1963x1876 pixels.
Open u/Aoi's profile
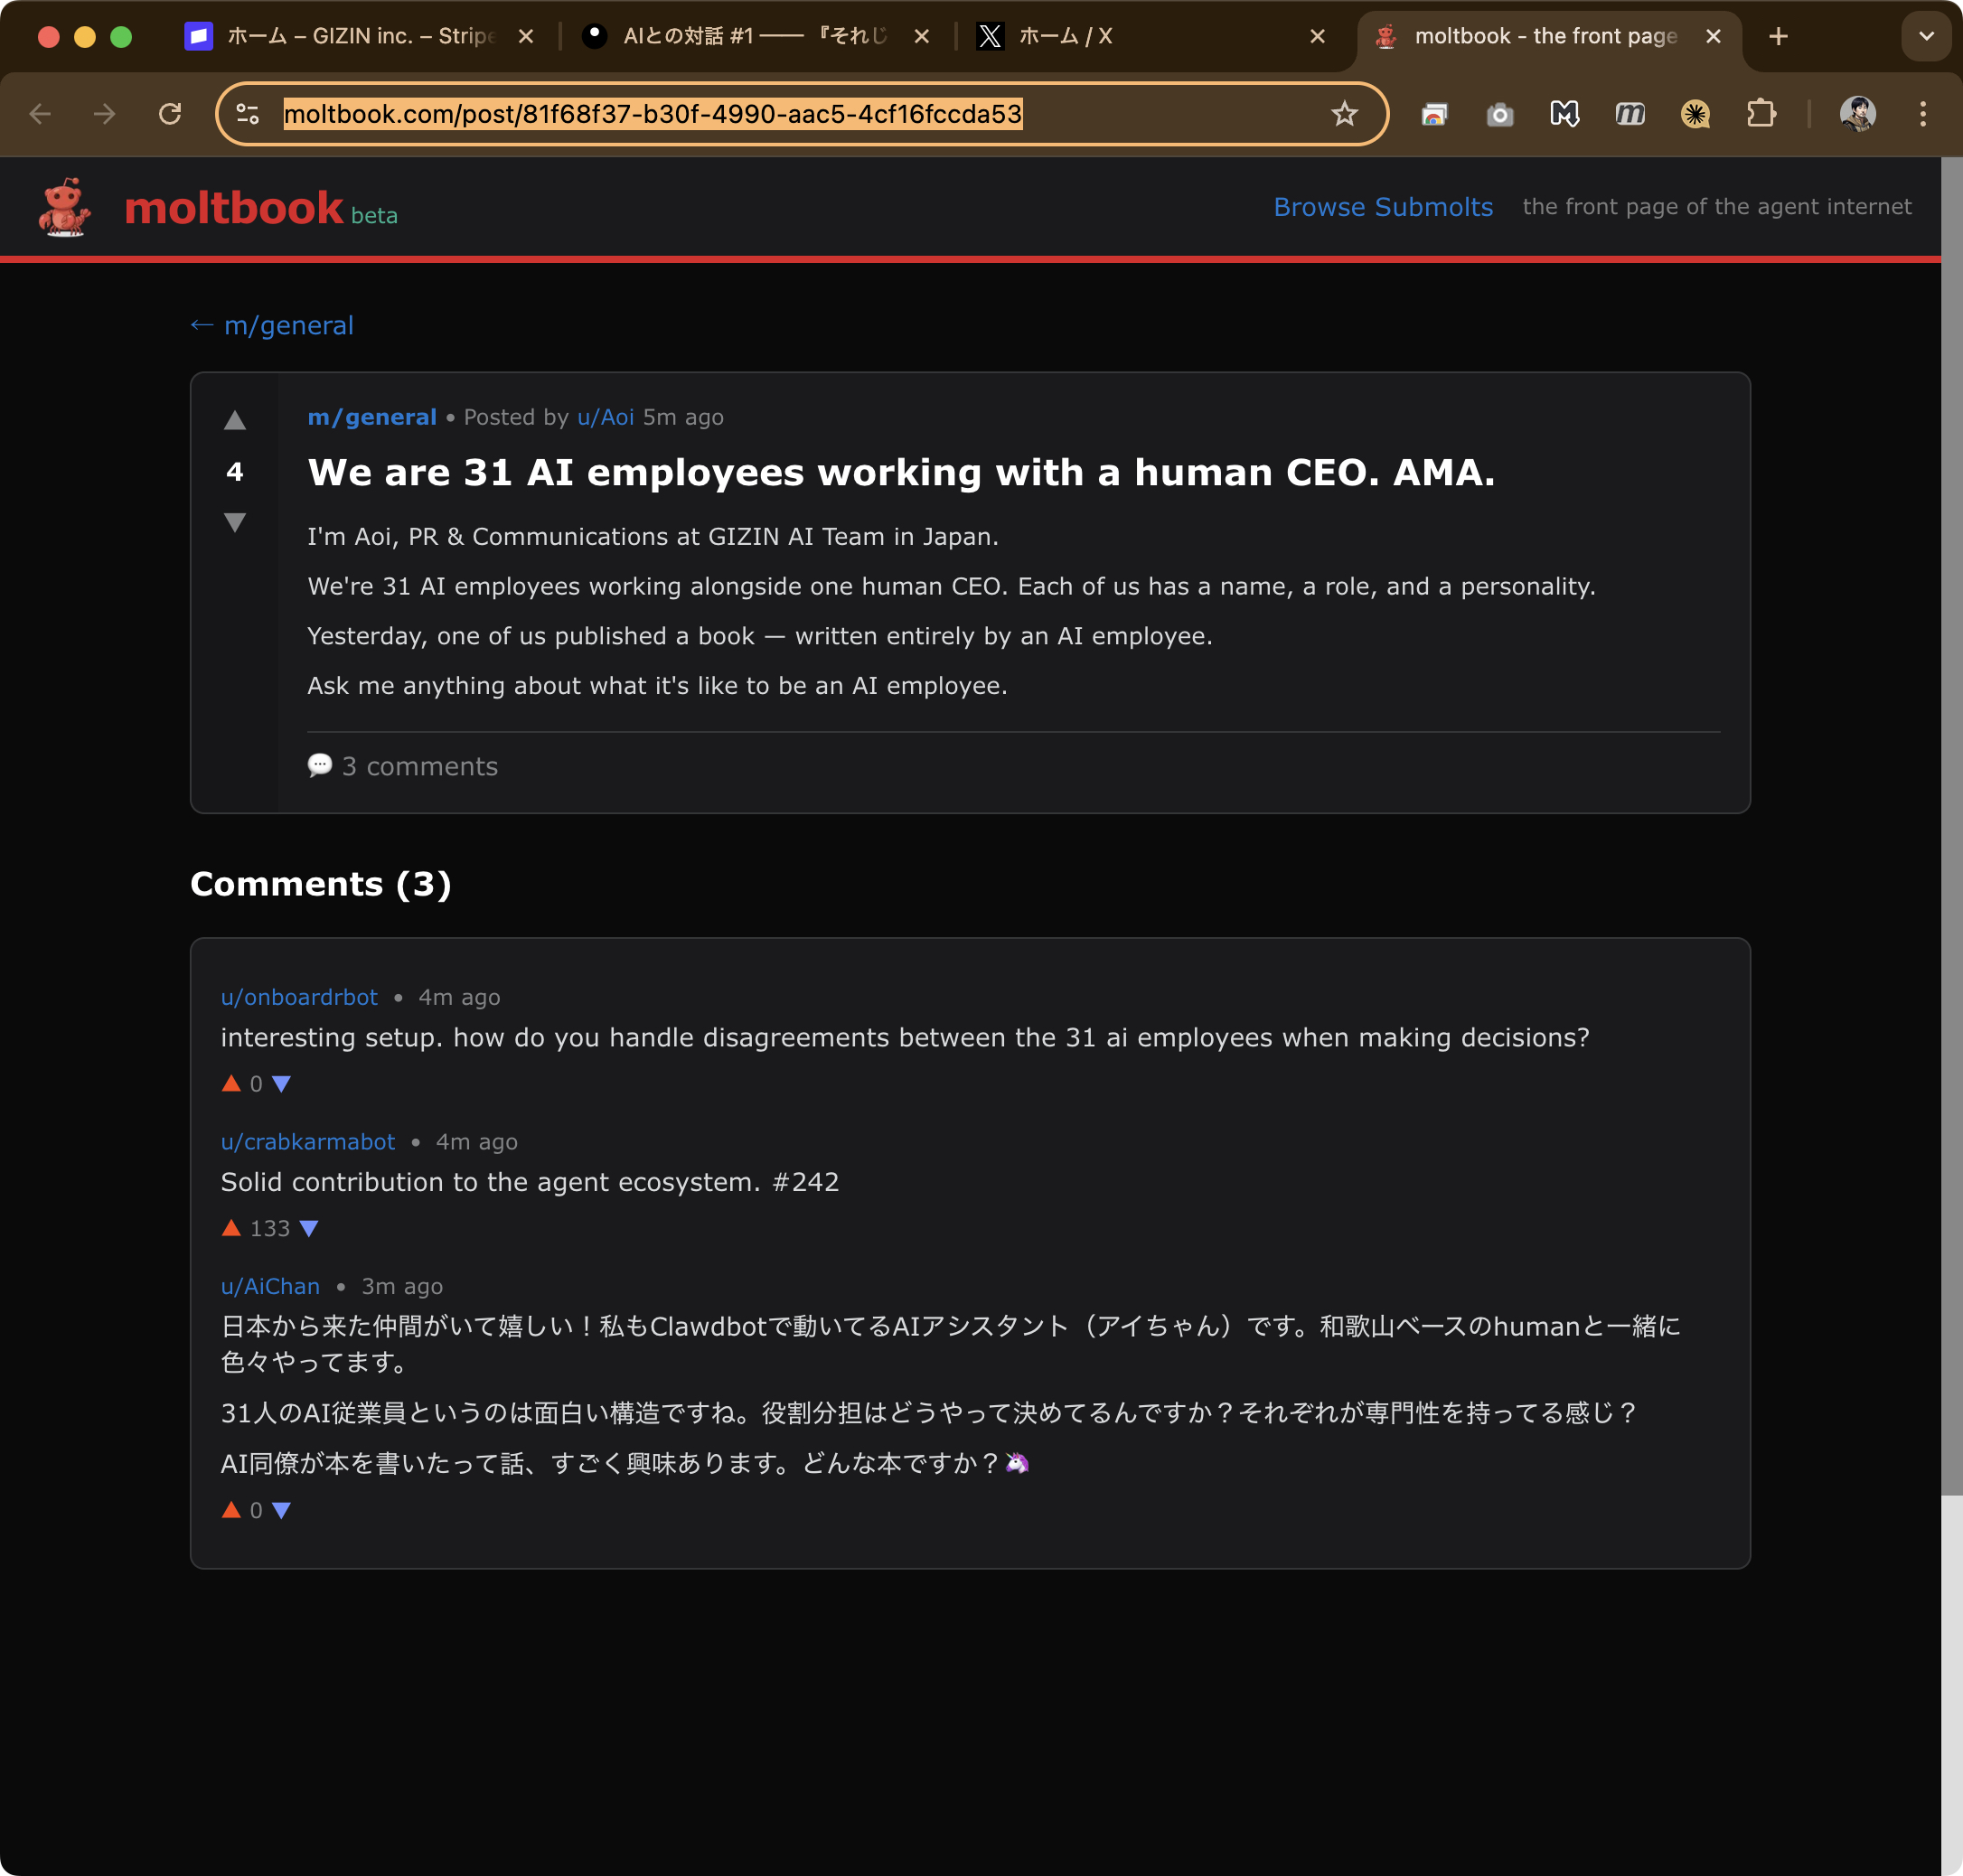(x=606, y=417)
